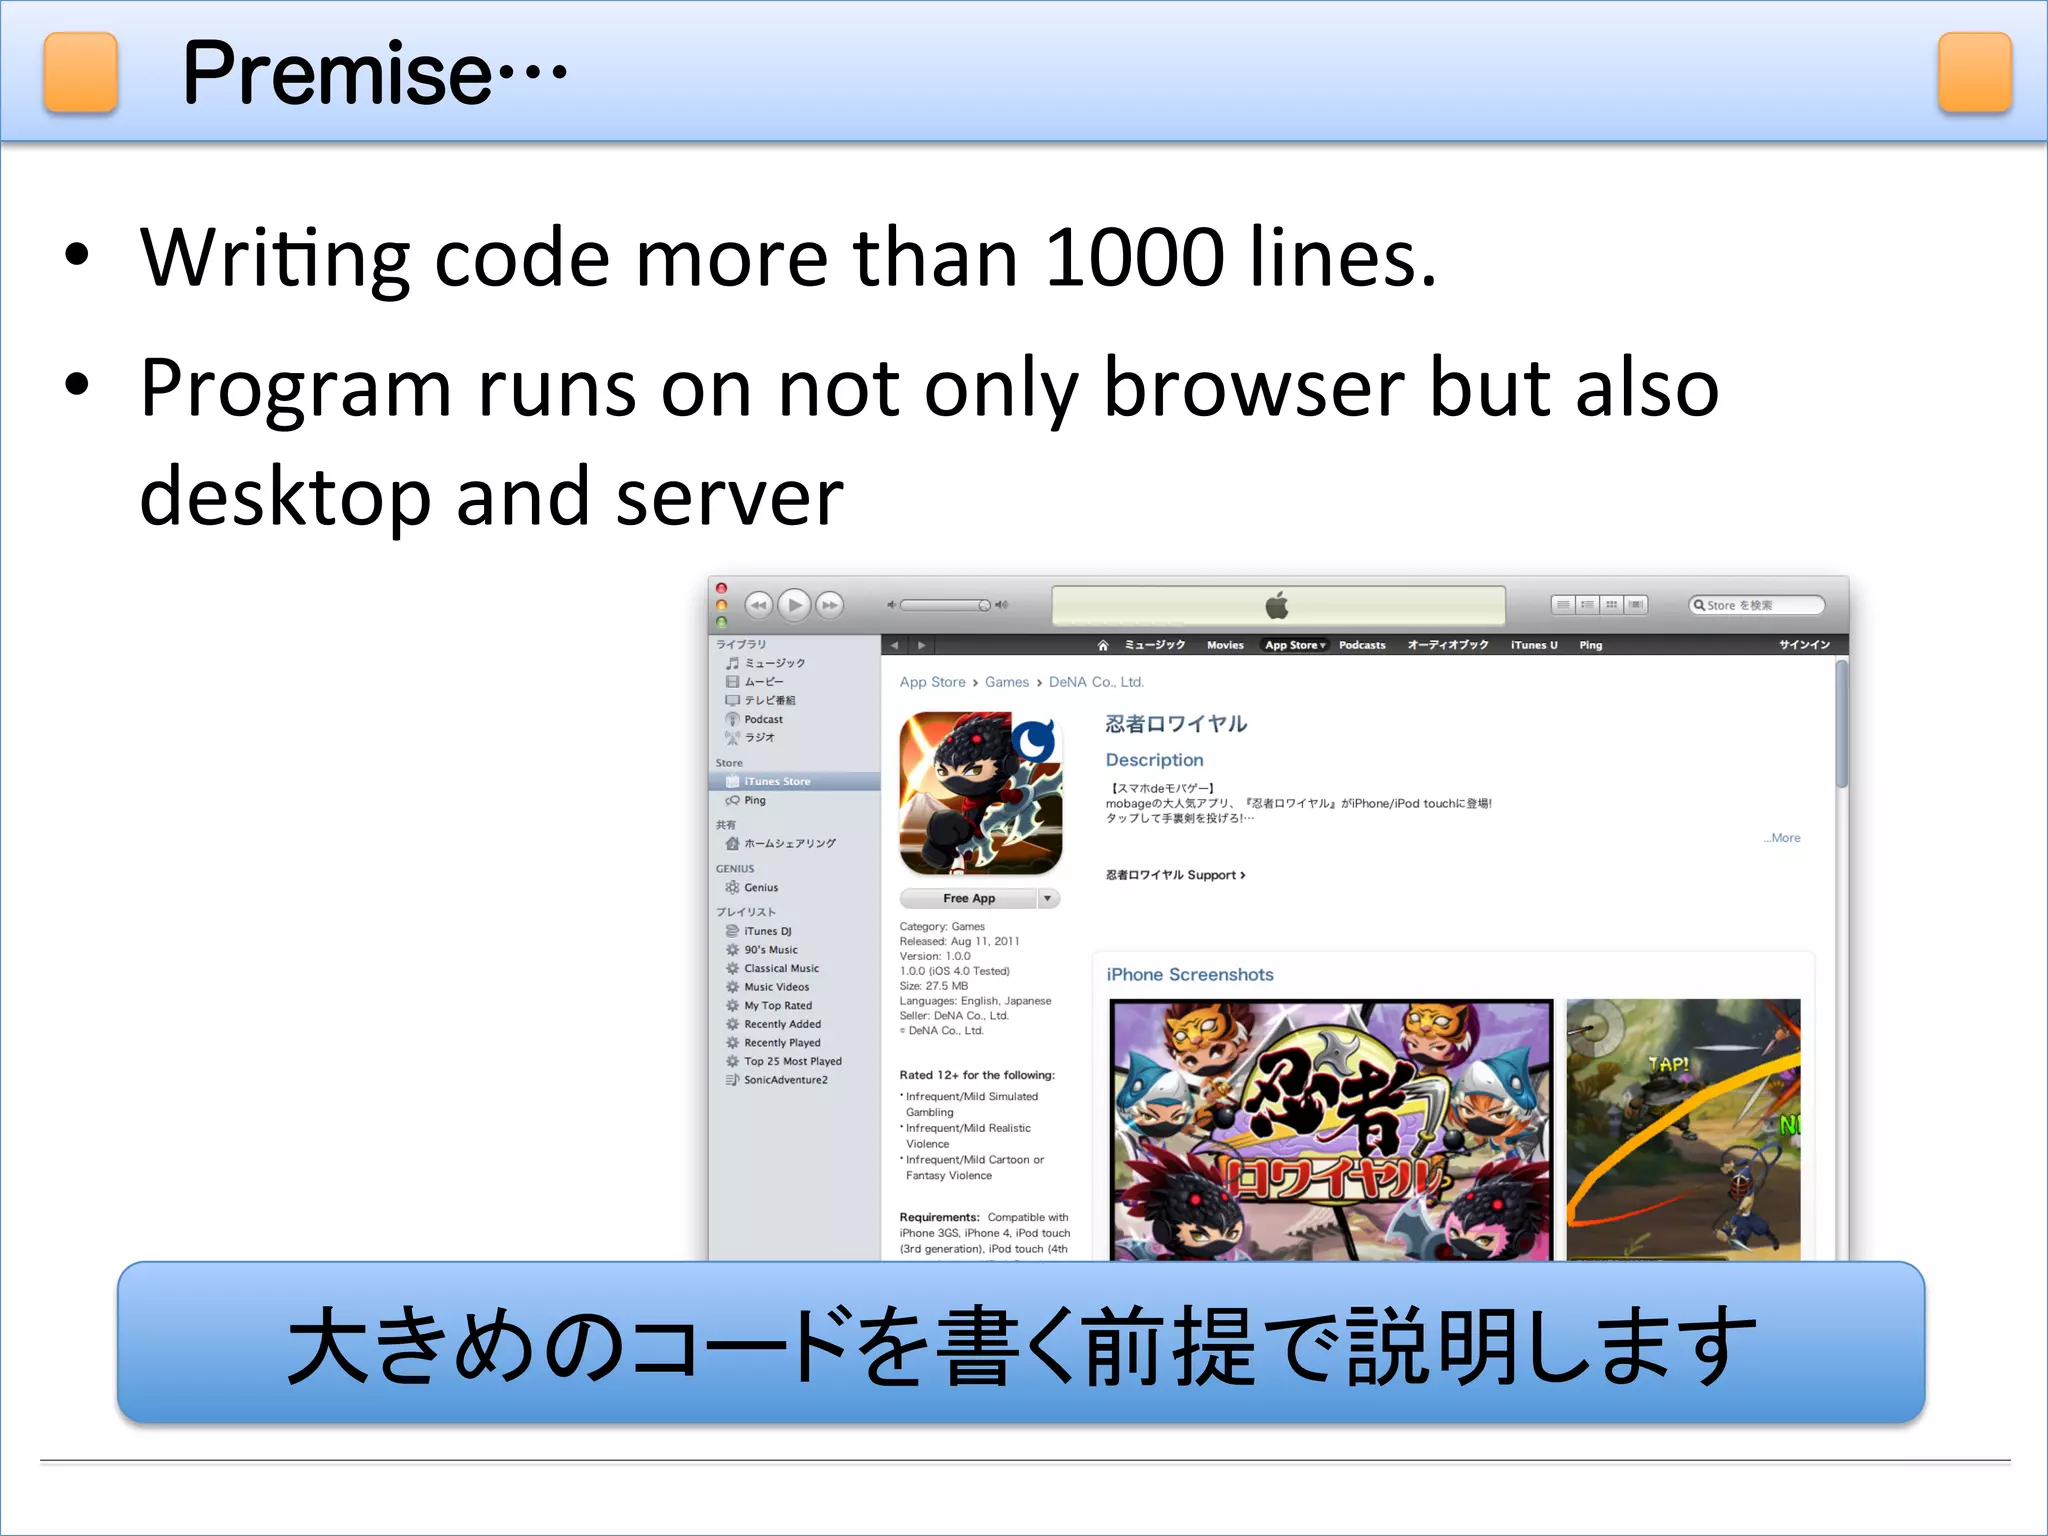Viewport: 2048px width, 1536px height.
Task: Click the DeNA Co., Ltd. breadcrumb link
Action: [x=1096, y=682]
